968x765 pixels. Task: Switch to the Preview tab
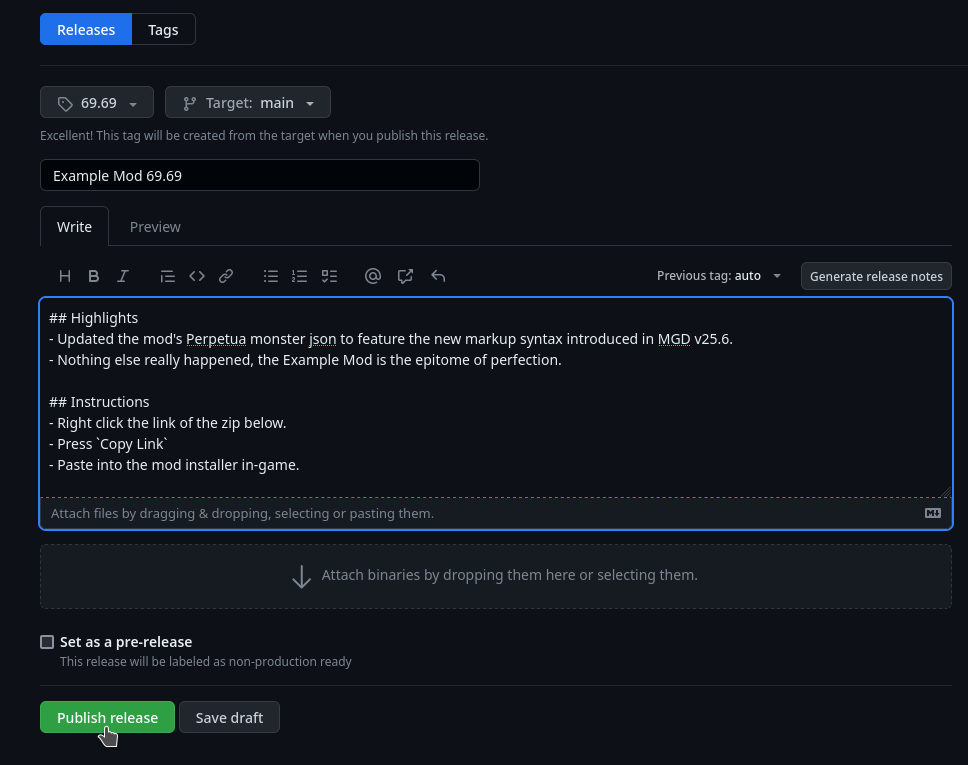tap(155, 227)
